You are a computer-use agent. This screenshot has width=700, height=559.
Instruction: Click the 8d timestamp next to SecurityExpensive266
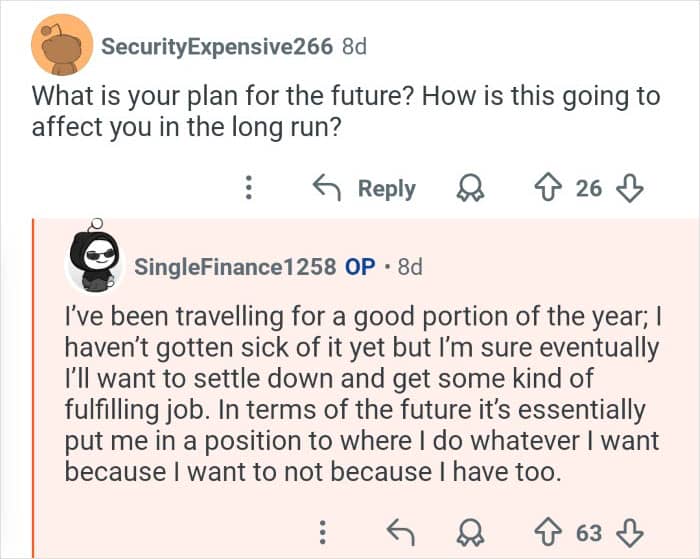(x=354, y=46)
